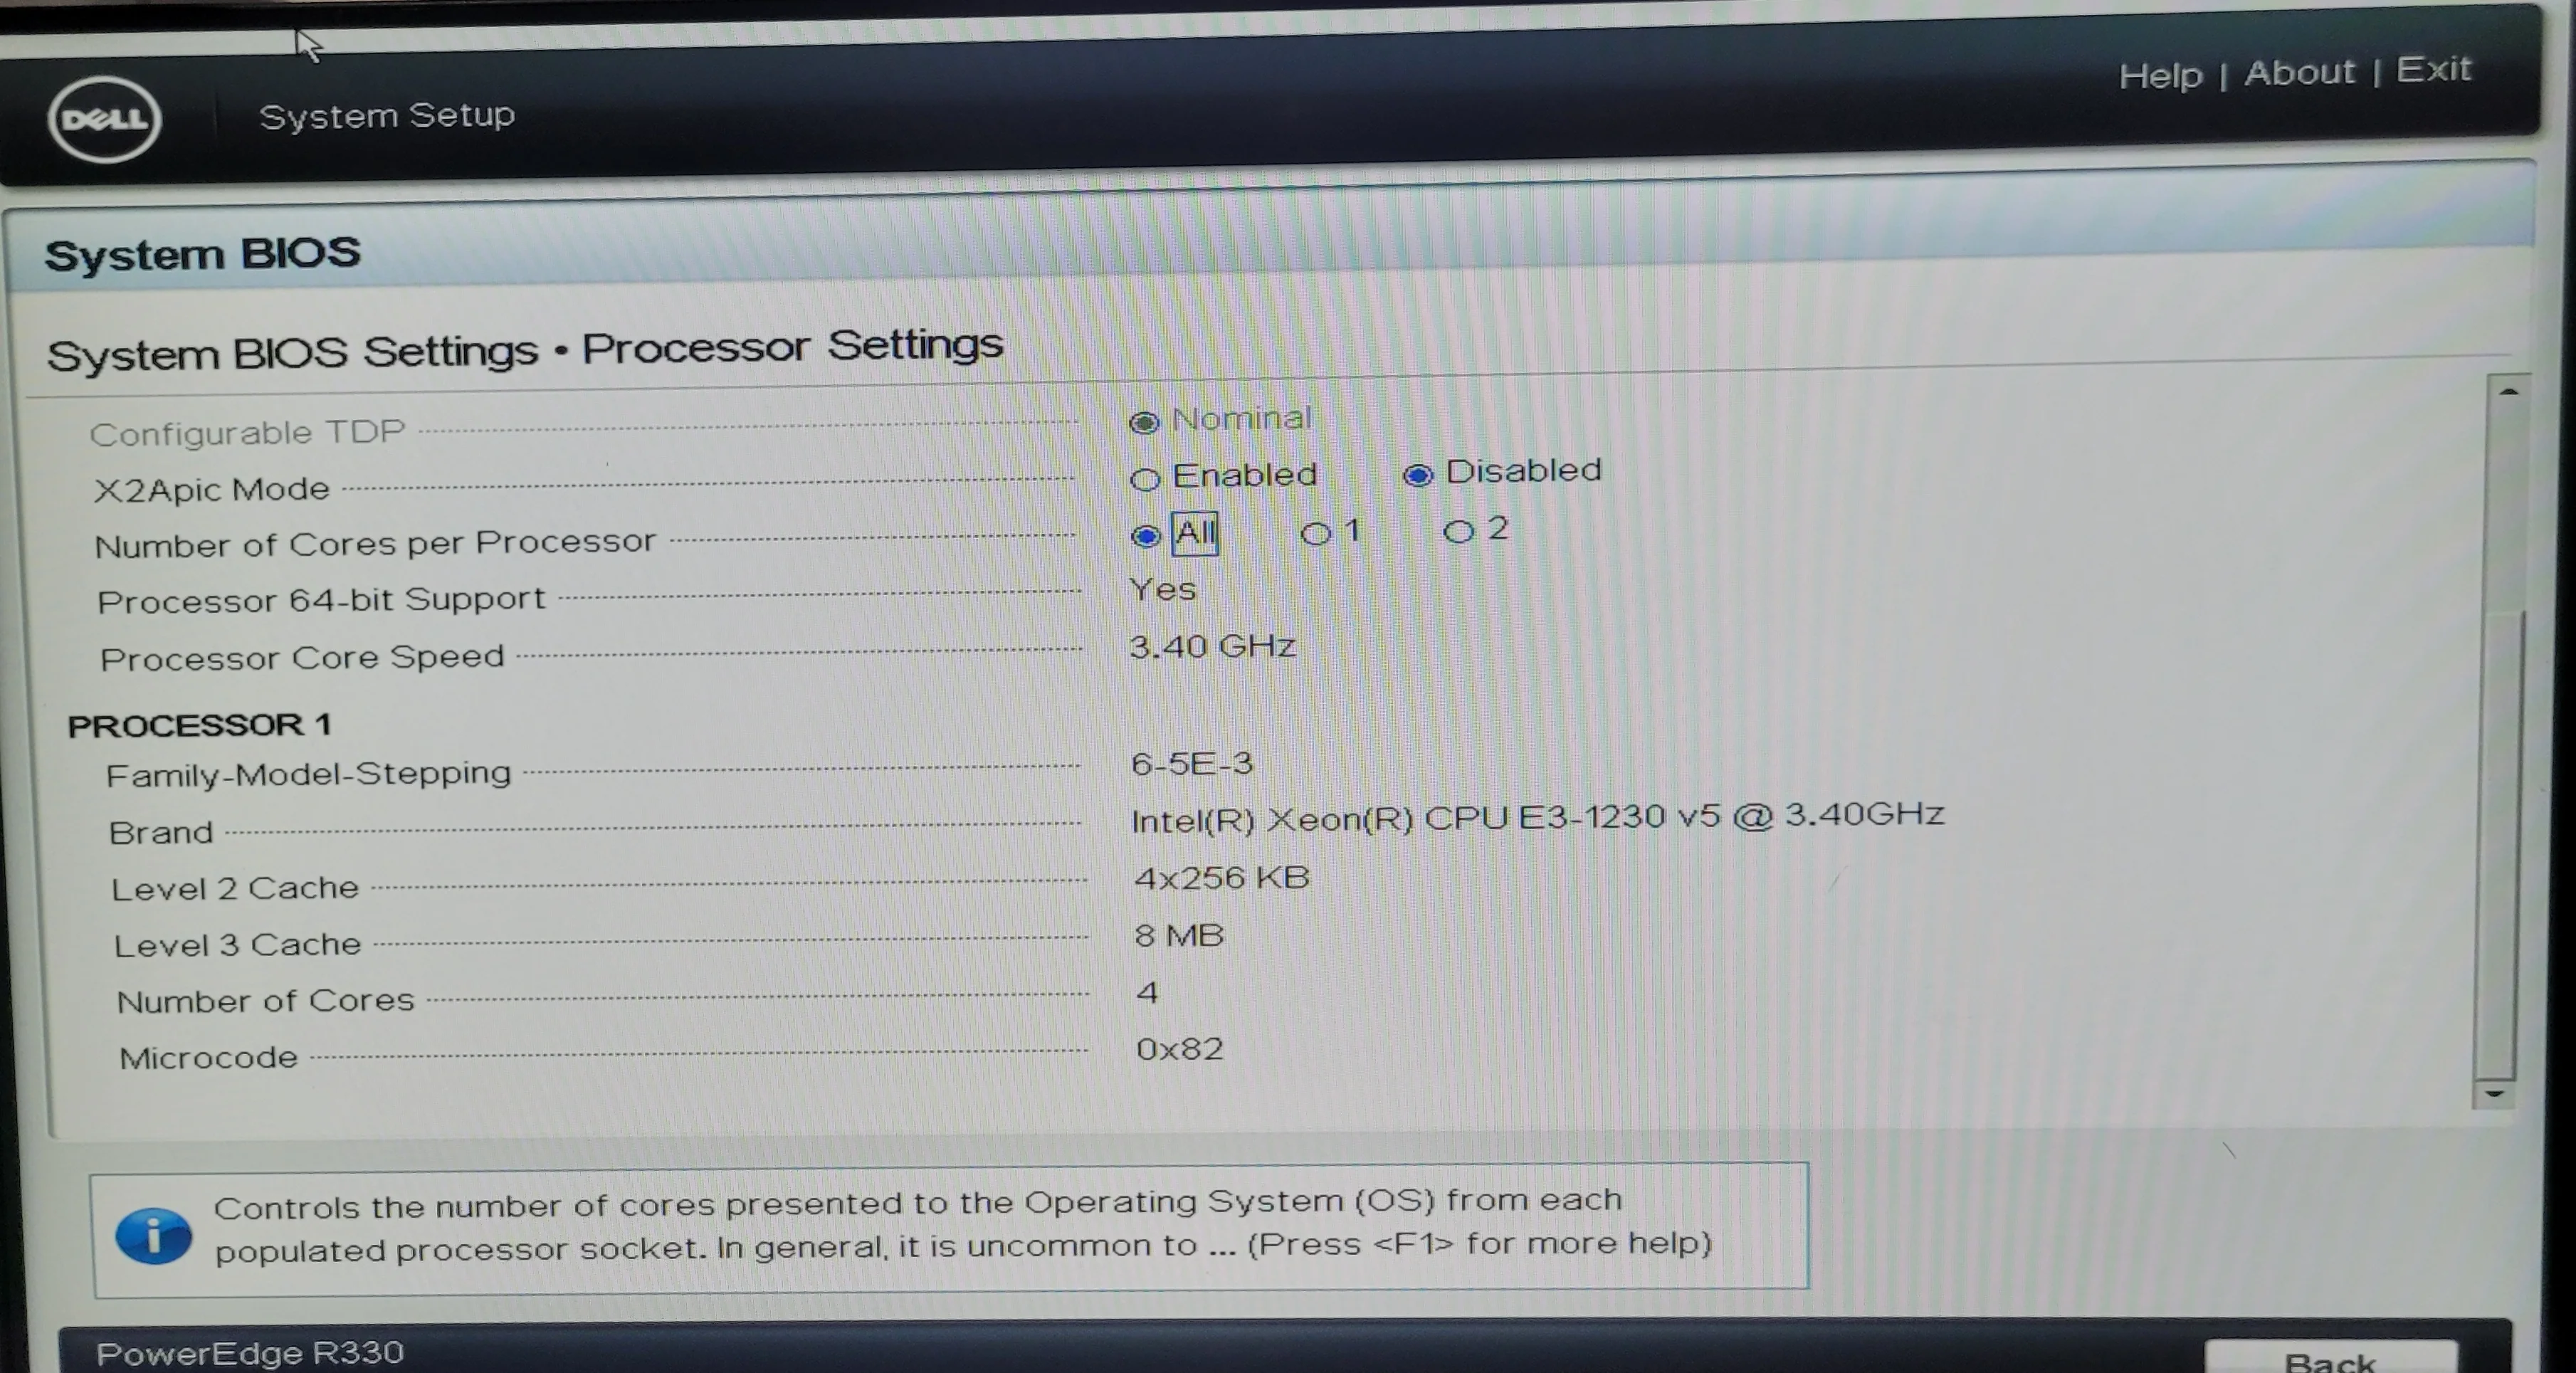The image size is (2576, 1373).
Task: Set cores per processor to 2
Action: click(x=1458, y=531)
